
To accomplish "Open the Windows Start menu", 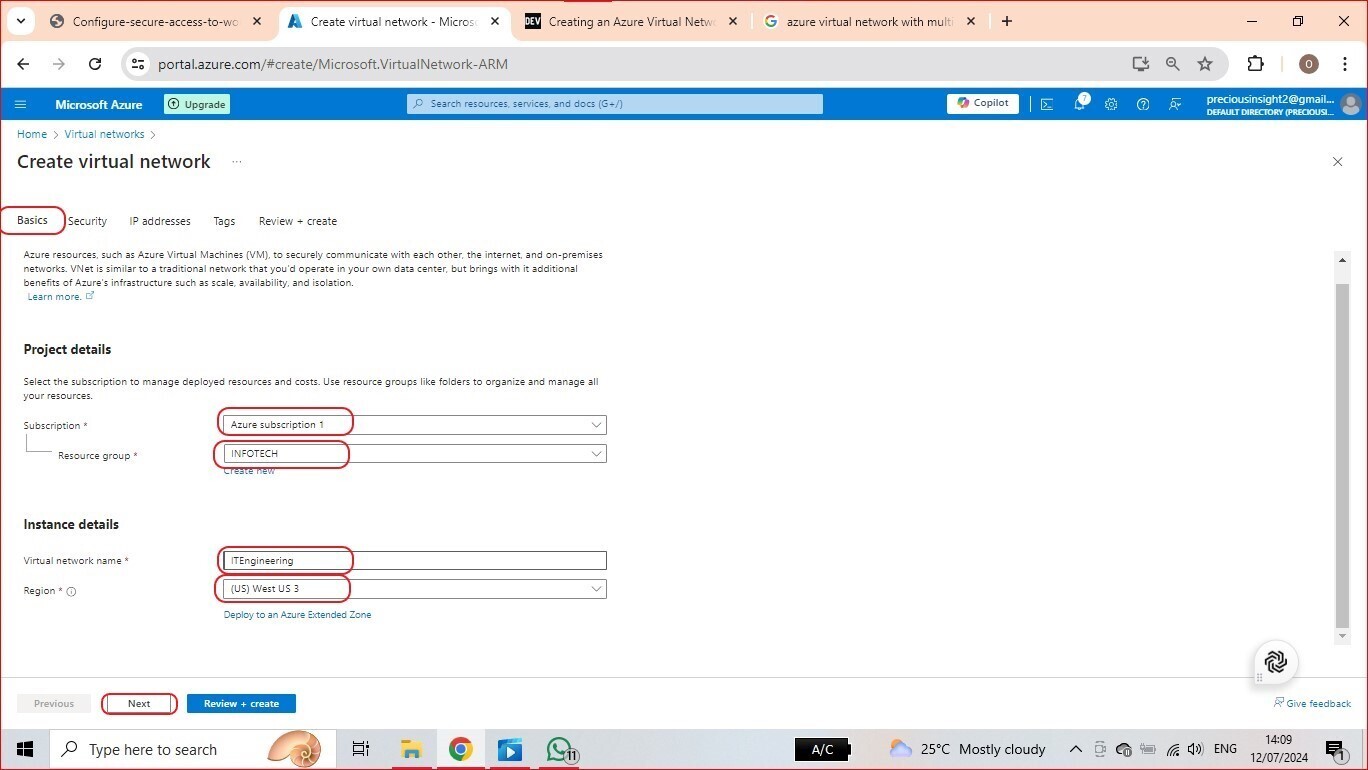I will coord(24,749).
